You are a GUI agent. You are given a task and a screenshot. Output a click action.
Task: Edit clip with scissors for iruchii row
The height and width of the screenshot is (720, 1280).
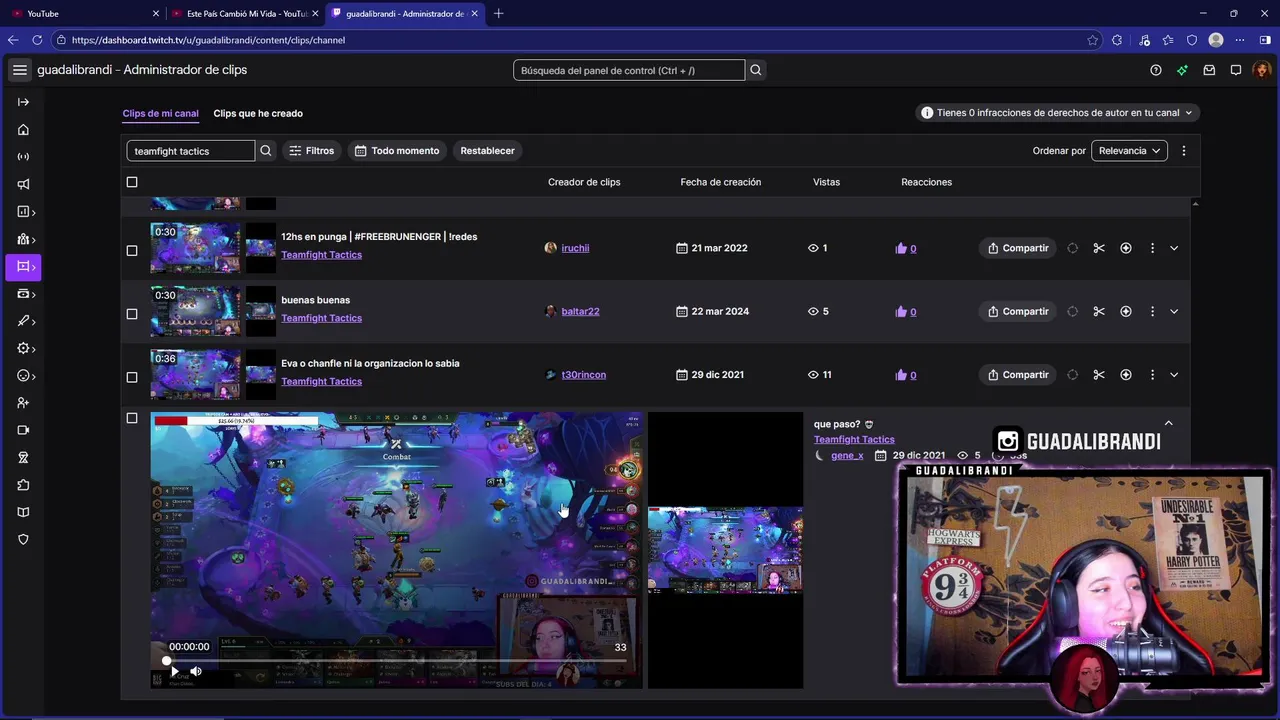(x=1099, y=248)
